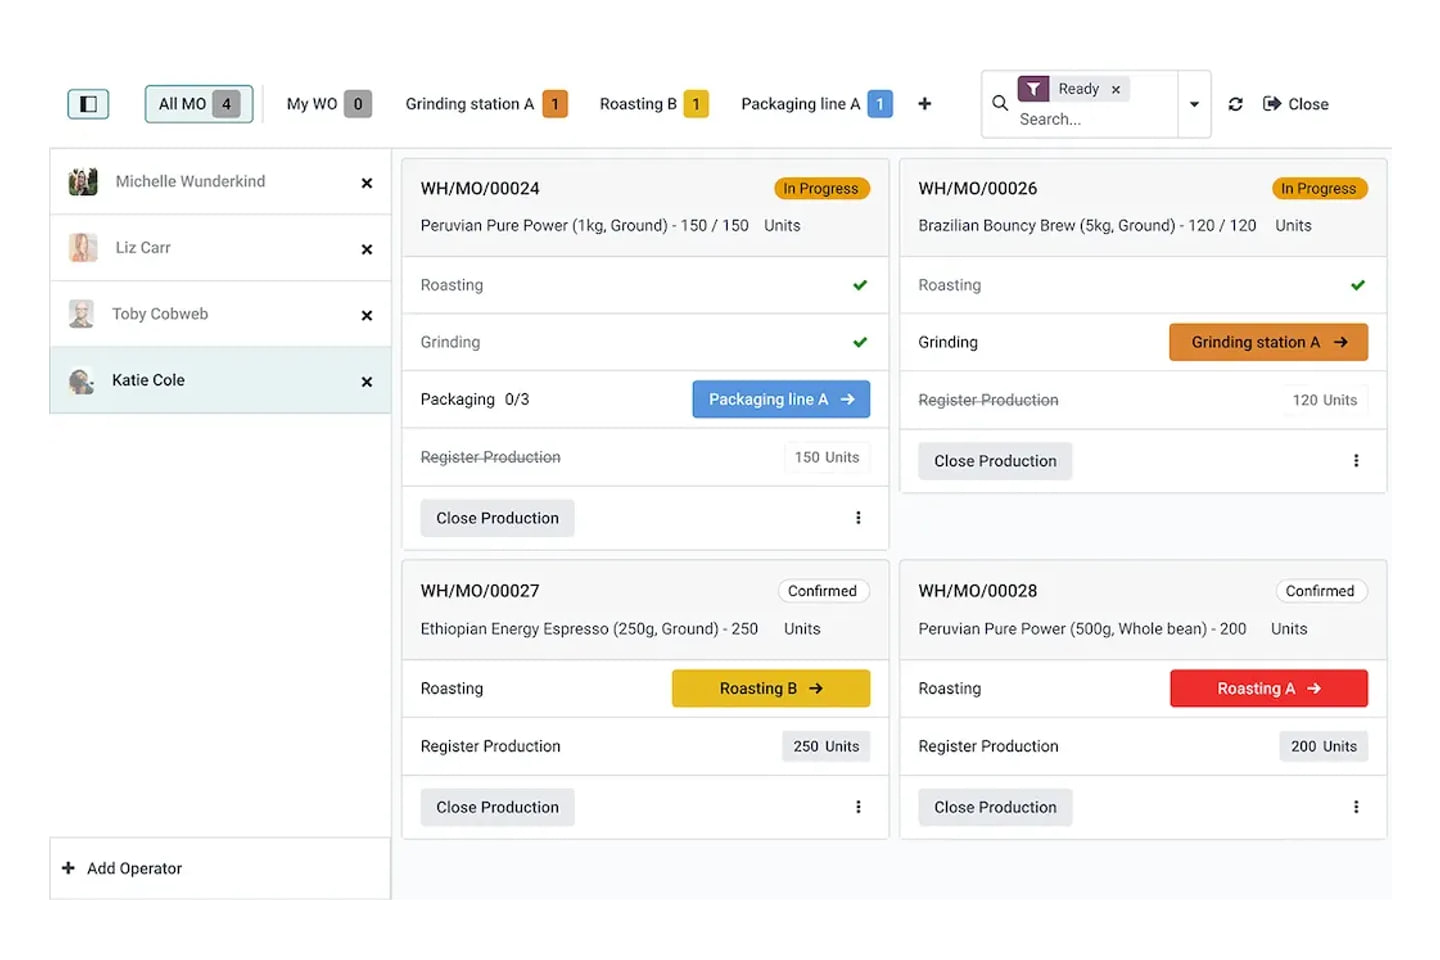
Task: Remove operator Liz Carr
Action: tap(367, 249)
